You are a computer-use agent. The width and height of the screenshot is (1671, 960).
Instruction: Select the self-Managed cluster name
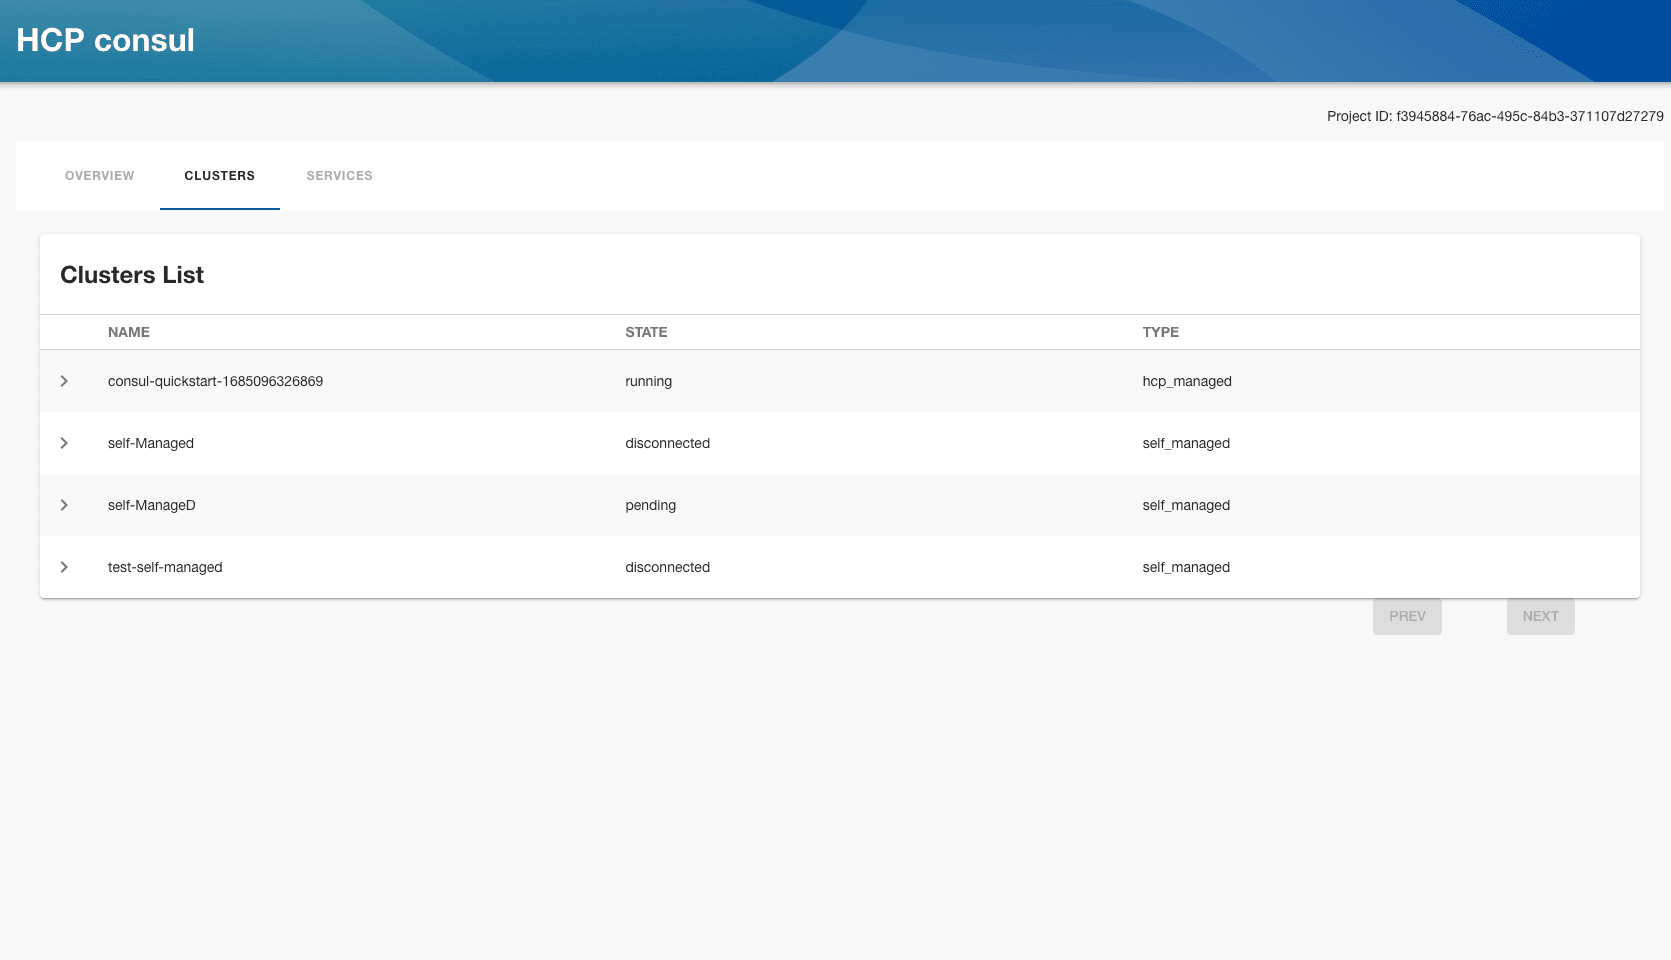(x=151, y=443)
